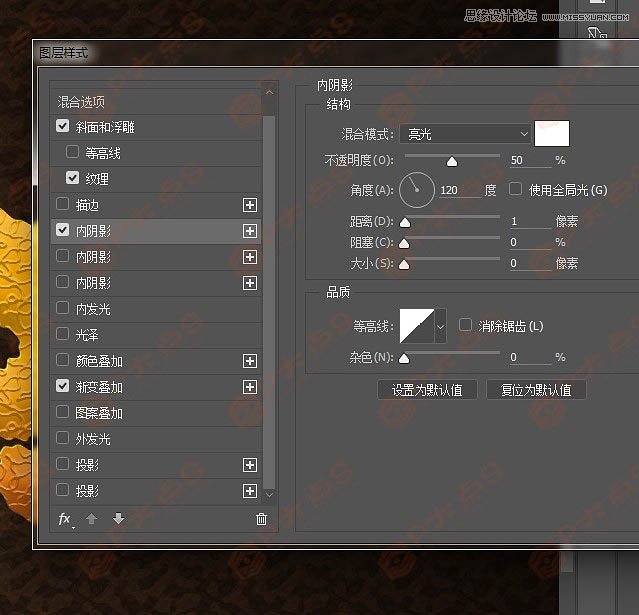Click the 距离 value field showing 1

click(x=531, y=221)
